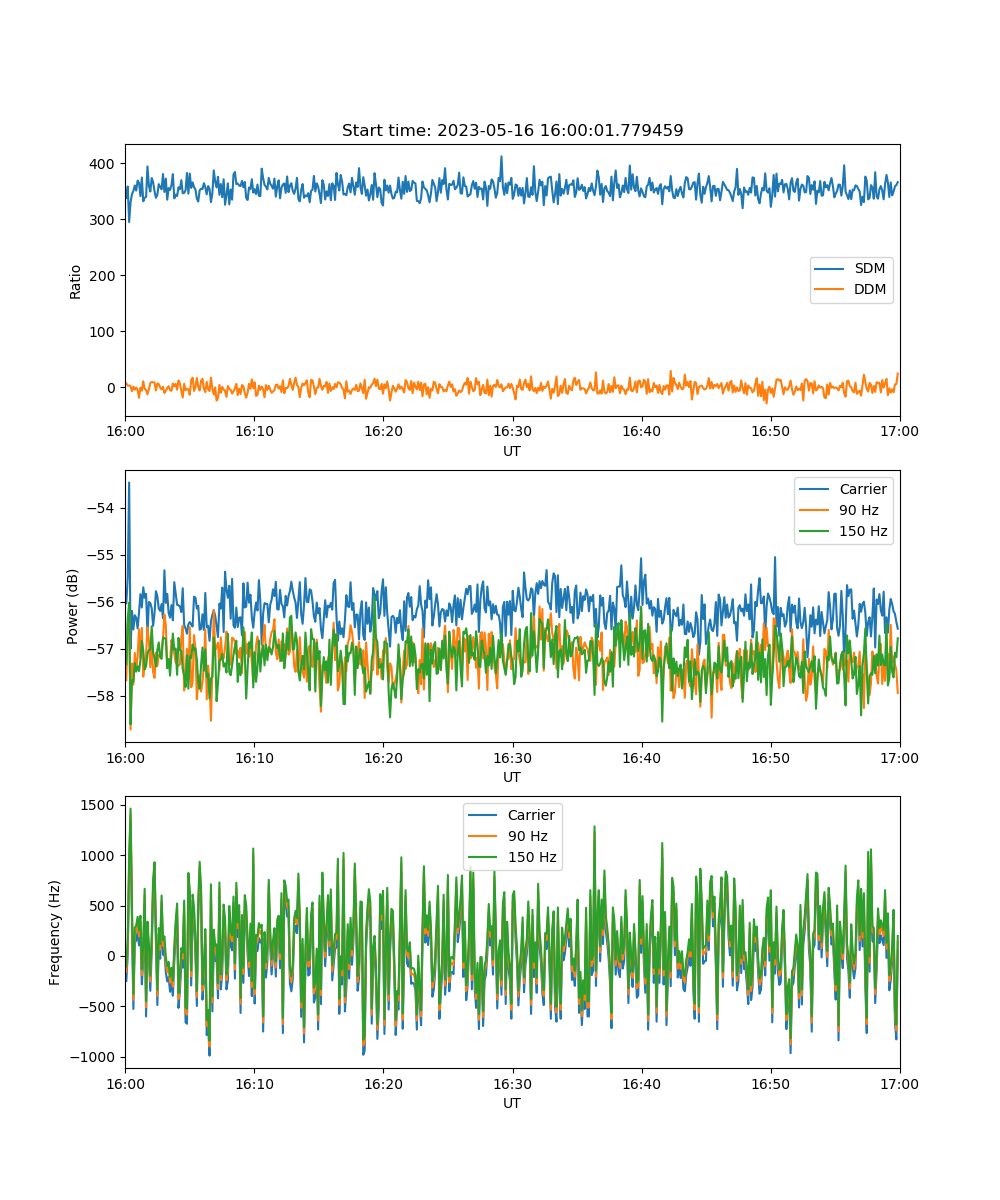Click the 16:50 tick under the Ratio plot
The width and height of the screenshot is (1000, 1200).
coord(771,432)
